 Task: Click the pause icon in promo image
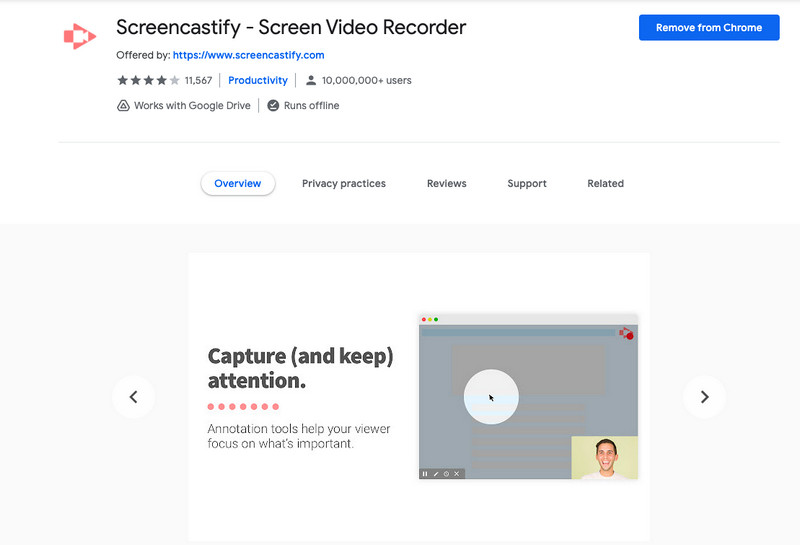pyautogui.click(x=424, y=474)
